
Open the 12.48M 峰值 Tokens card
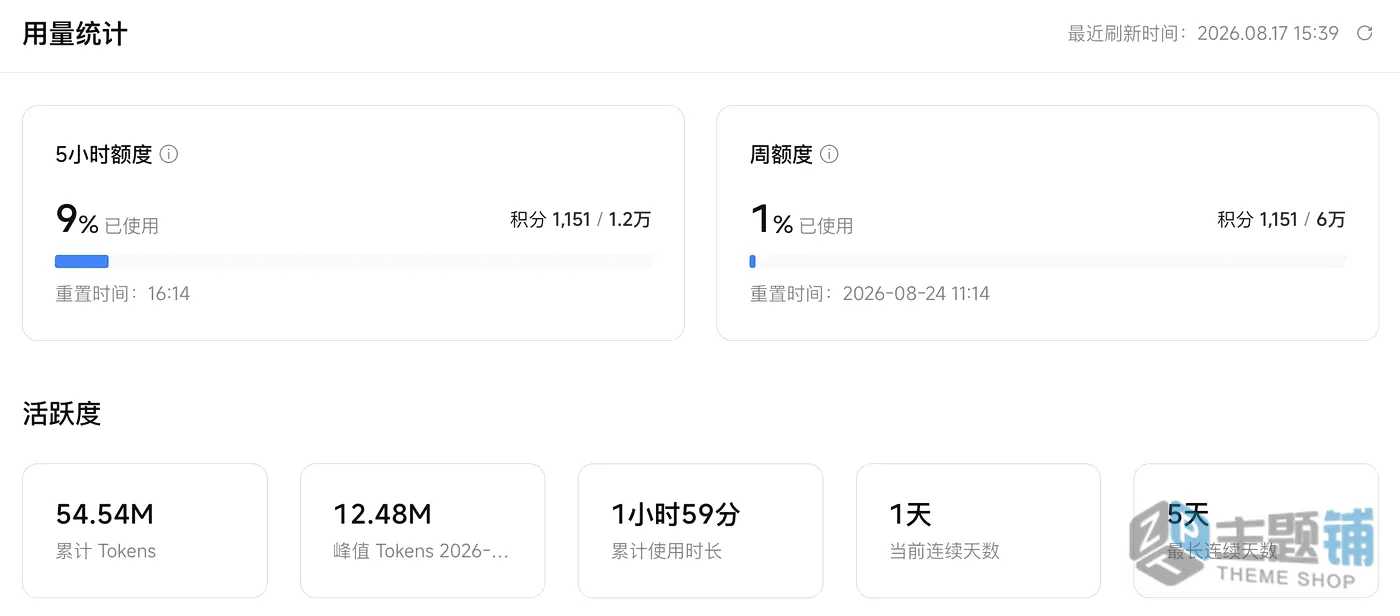point(423,531)
